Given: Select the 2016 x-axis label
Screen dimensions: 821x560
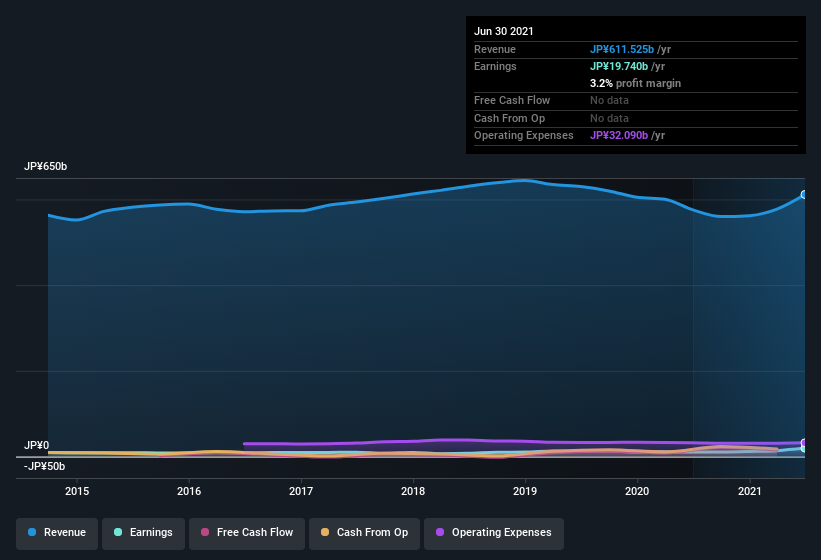Looking at the screenshot, I should tap(189, 491).
